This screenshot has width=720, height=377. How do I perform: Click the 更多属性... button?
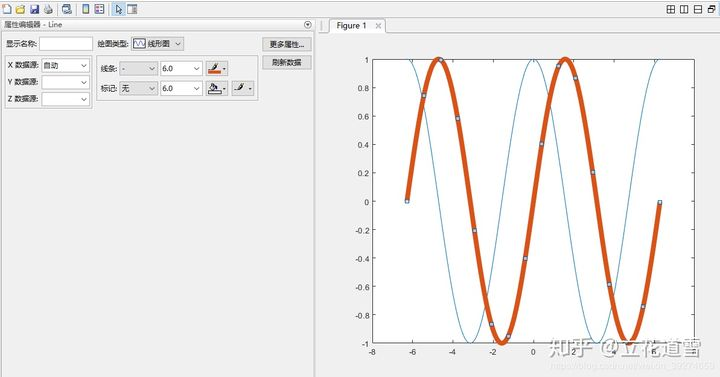287,44
